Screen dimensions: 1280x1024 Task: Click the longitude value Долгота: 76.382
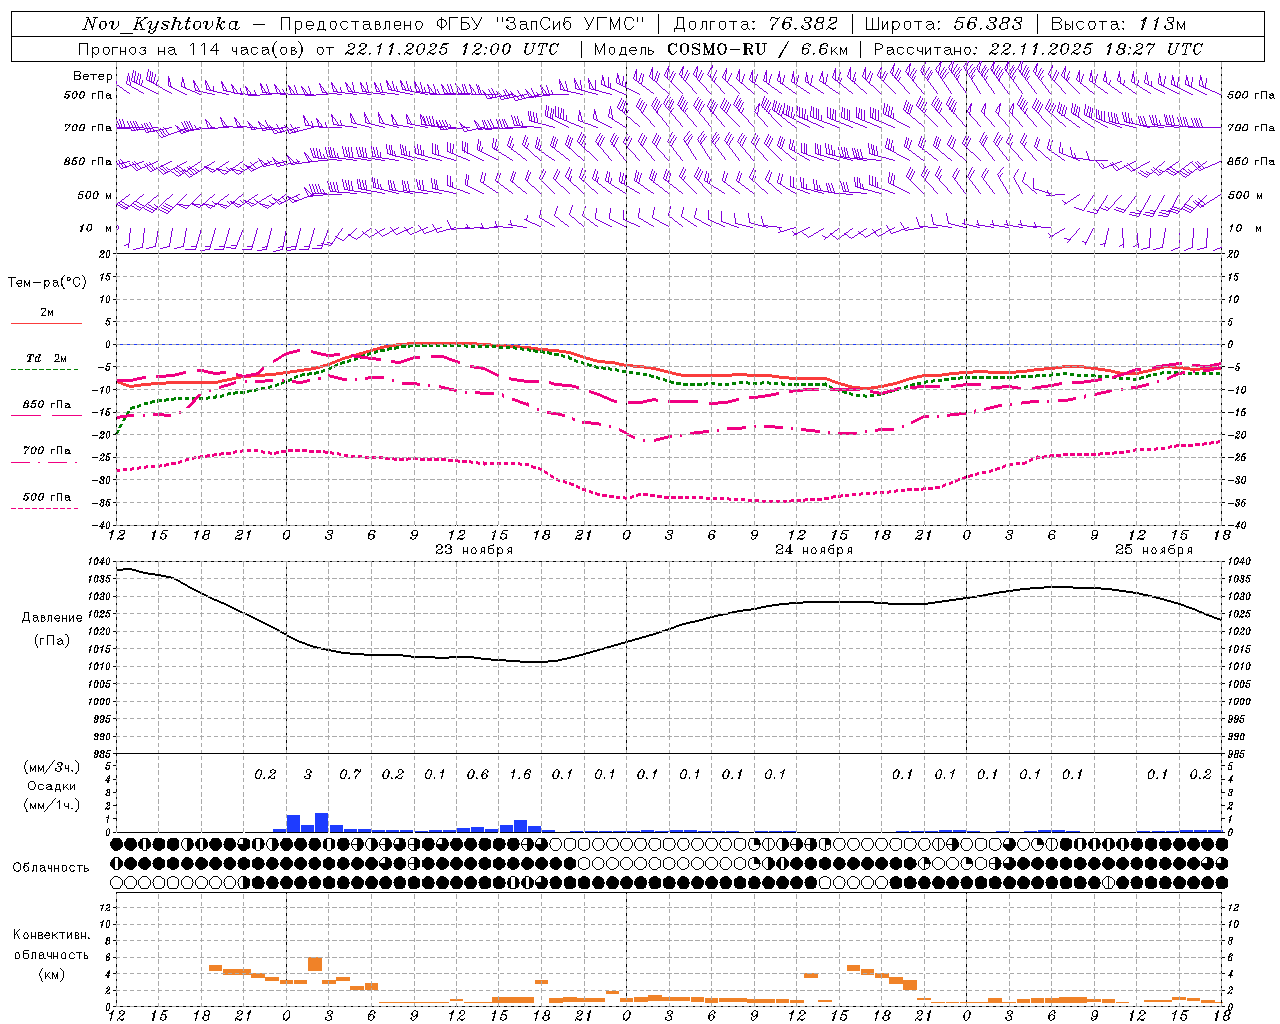(756, 24)
